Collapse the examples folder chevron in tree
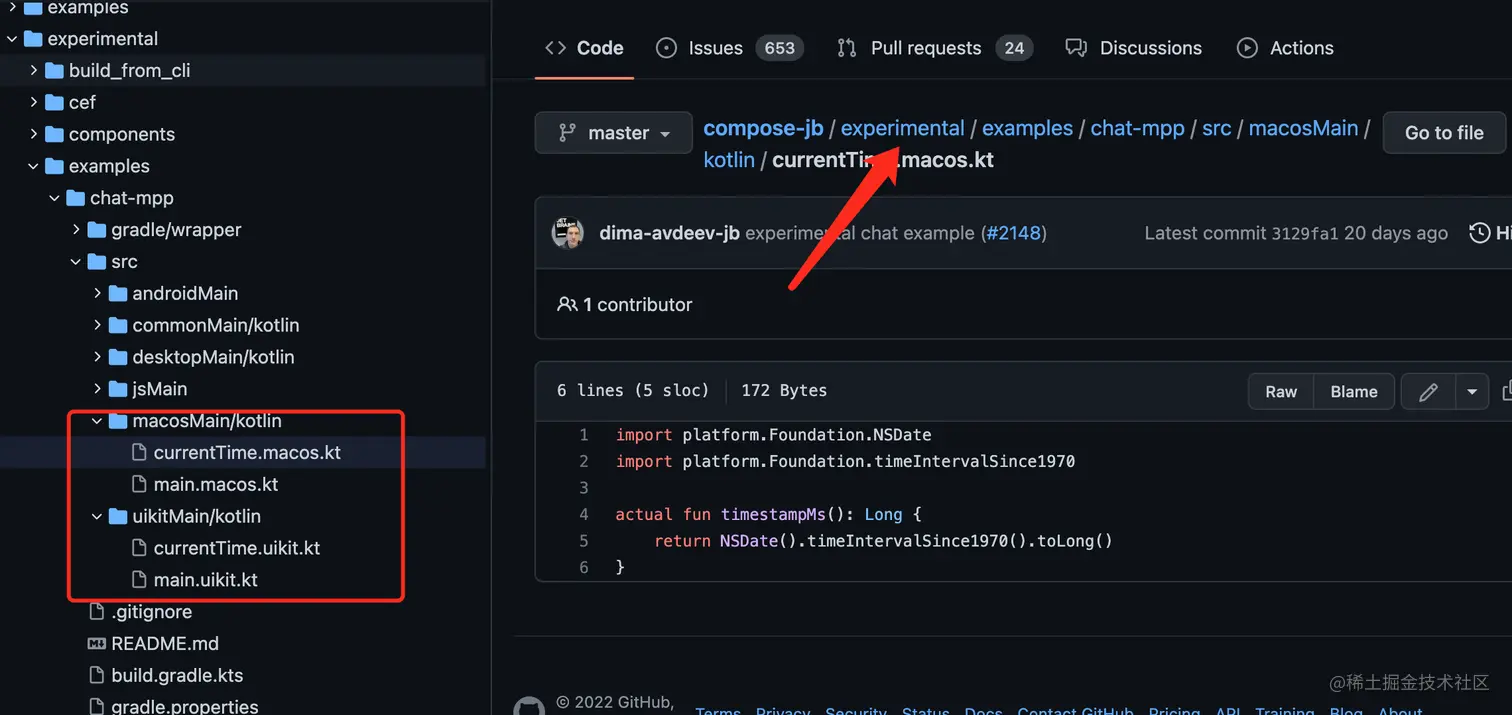The image size is (1512, 715). coord(33,167)
